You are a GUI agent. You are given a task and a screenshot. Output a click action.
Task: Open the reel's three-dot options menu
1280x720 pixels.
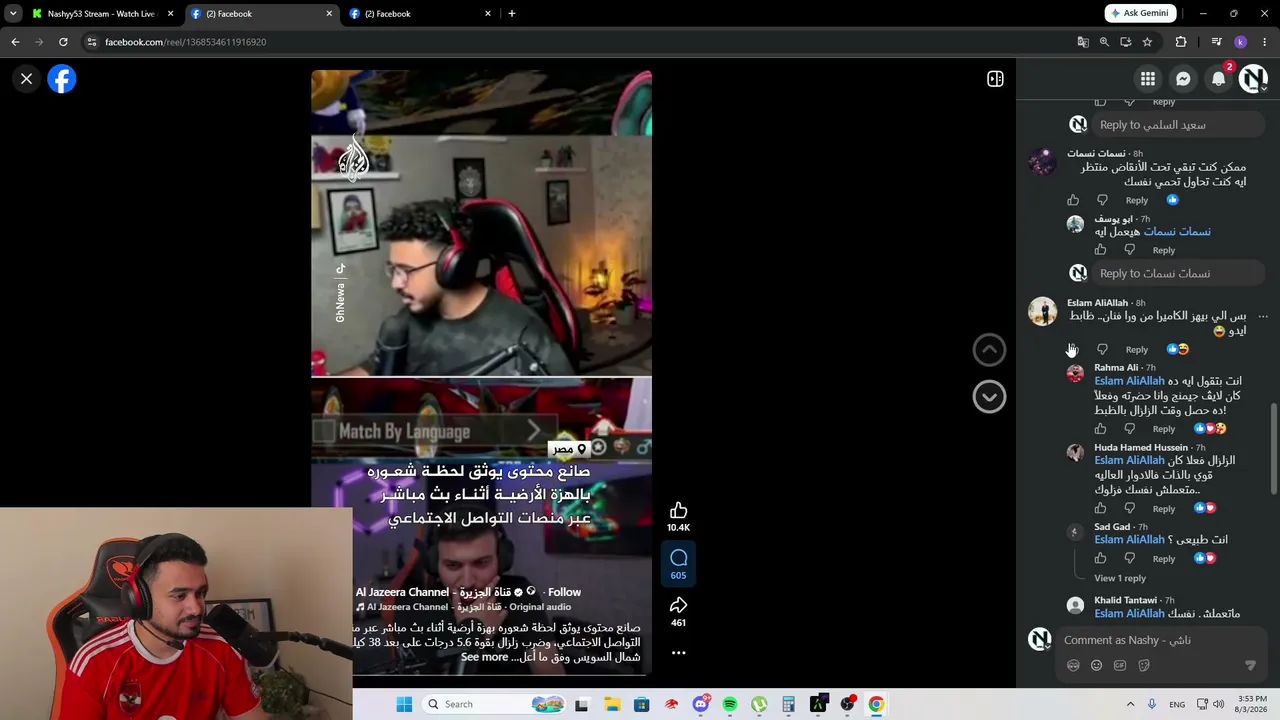[678, 653]
